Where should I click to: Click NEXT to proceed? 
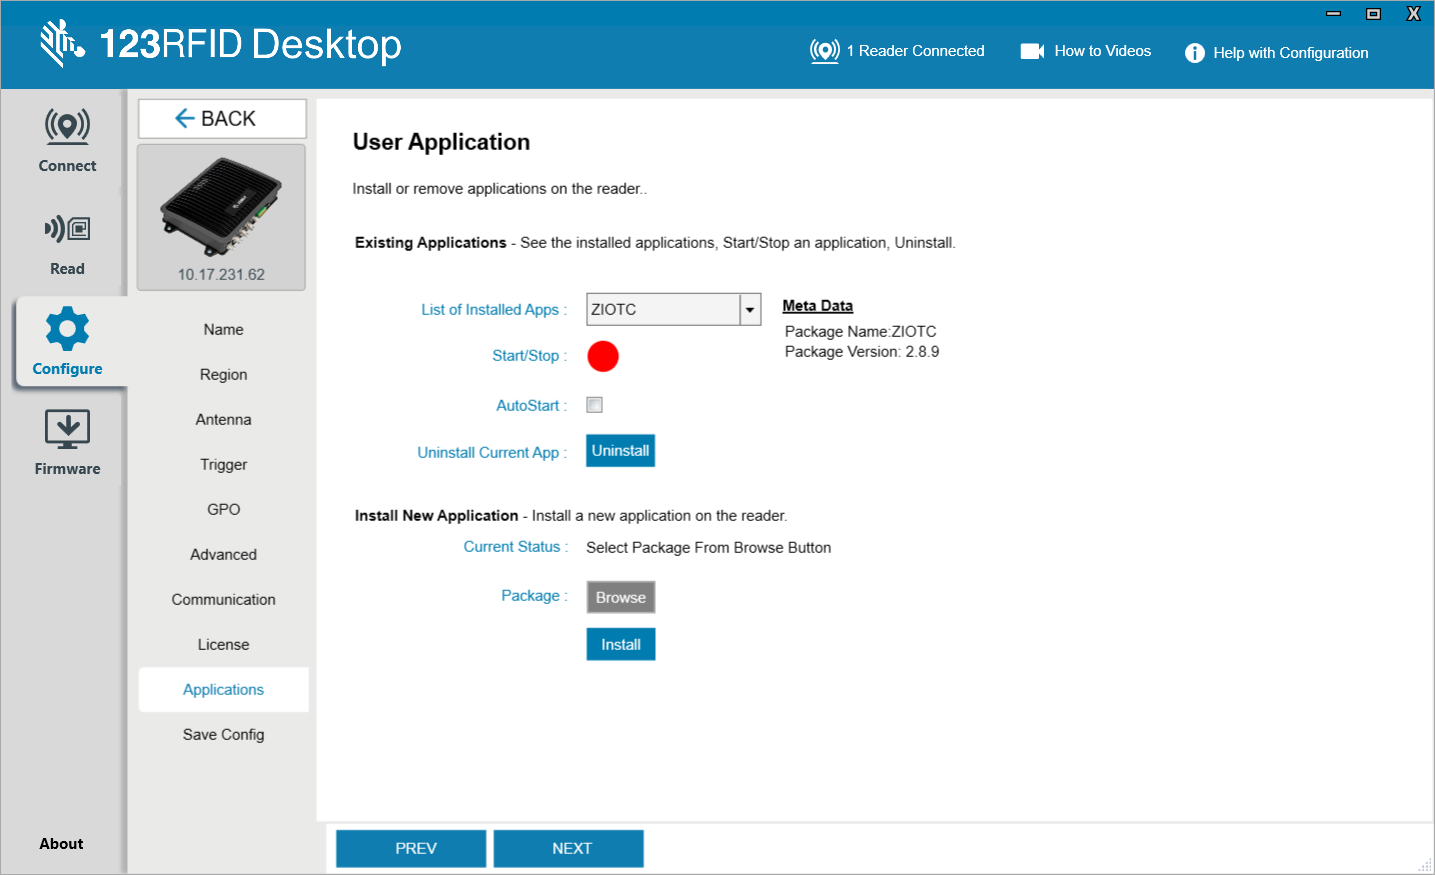(x=568, y=847)
